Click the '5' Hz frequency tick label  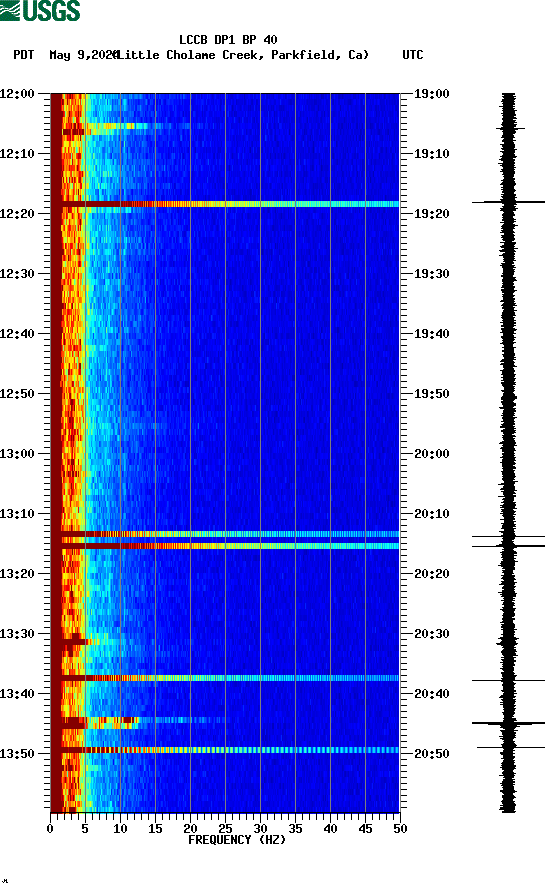coord(85,829)
